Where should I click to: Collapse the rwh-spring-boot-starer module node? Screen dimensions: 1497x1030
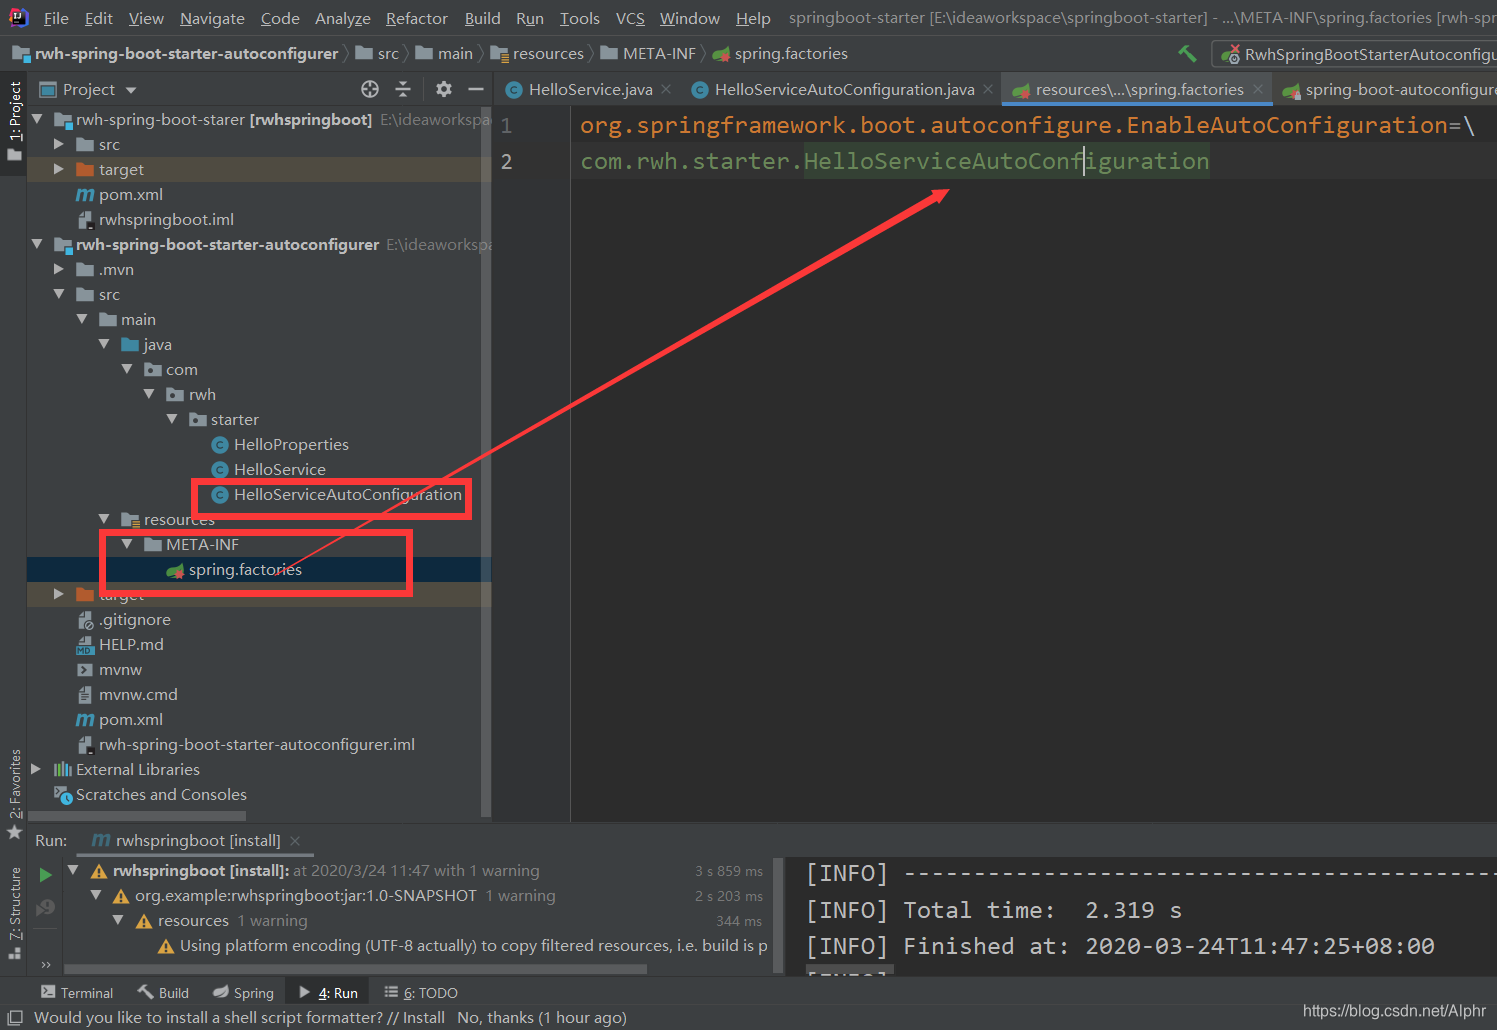pos(37,119)
